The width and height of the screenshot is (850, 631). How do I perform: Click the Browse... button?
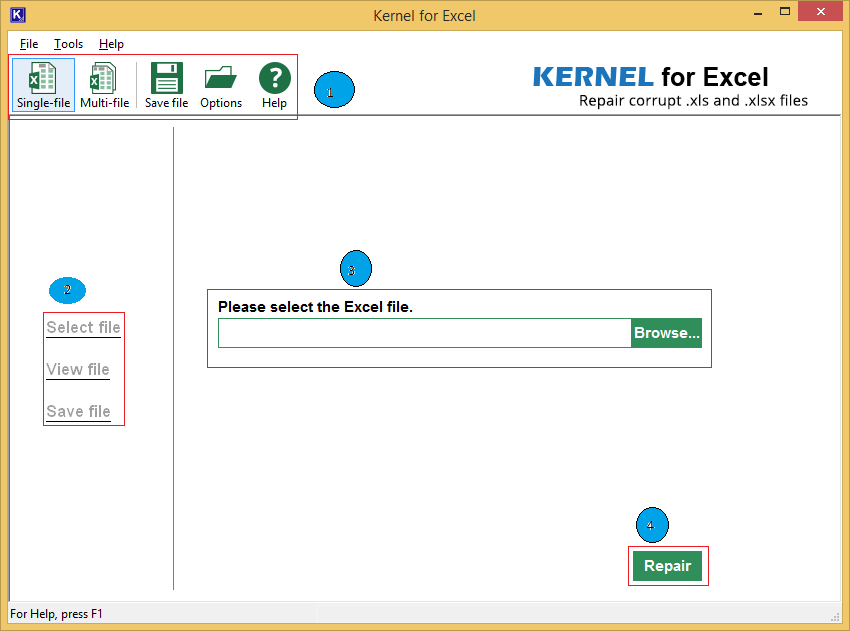pos(667,333)
